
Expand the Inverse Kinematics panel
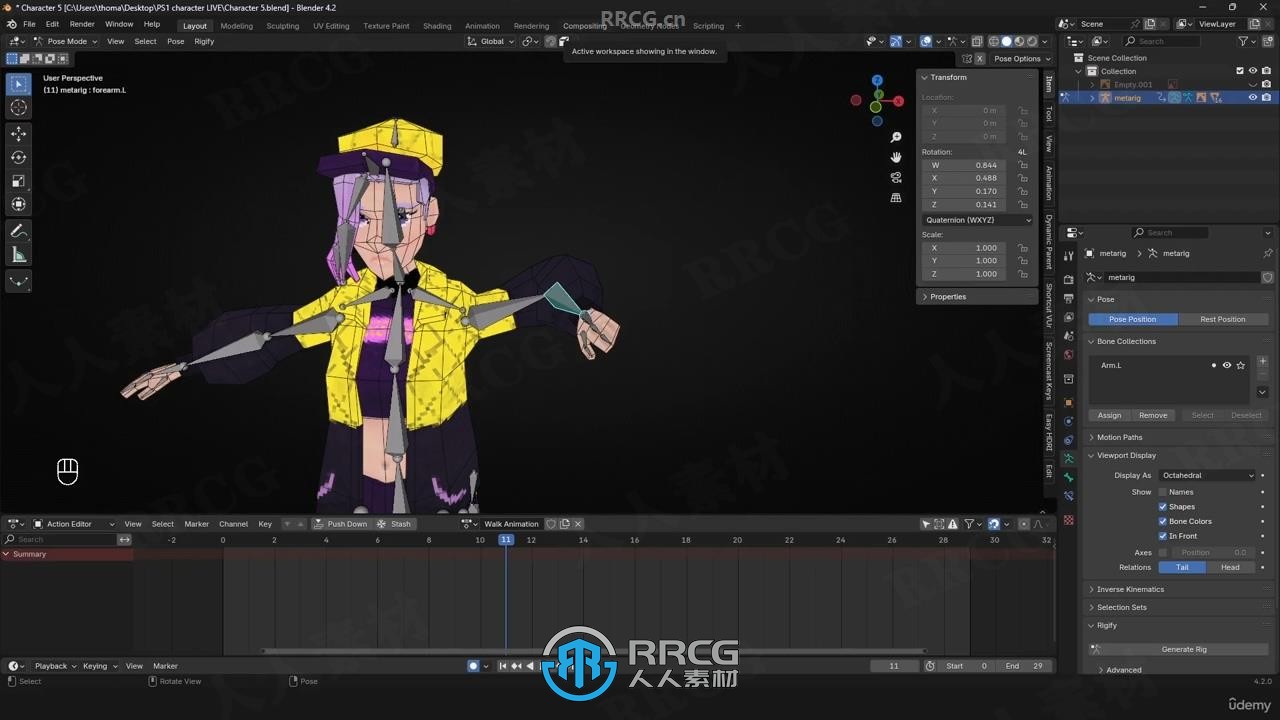[x=1130, y=589]
